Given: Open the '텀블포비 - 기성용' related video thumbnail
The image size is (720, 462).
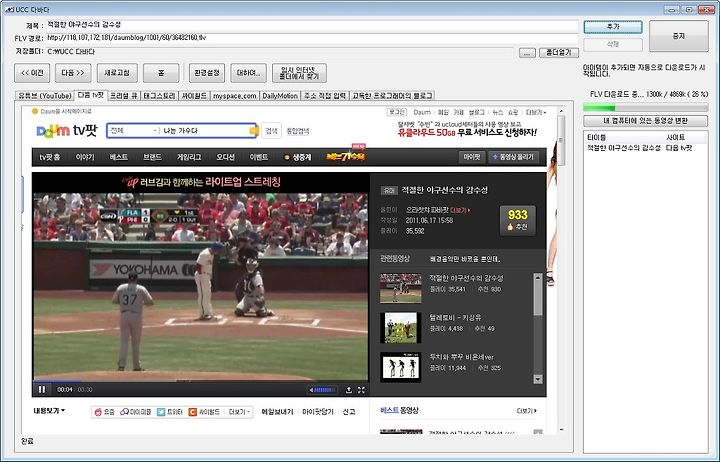Looking at the screenshot, I should 400,327.
